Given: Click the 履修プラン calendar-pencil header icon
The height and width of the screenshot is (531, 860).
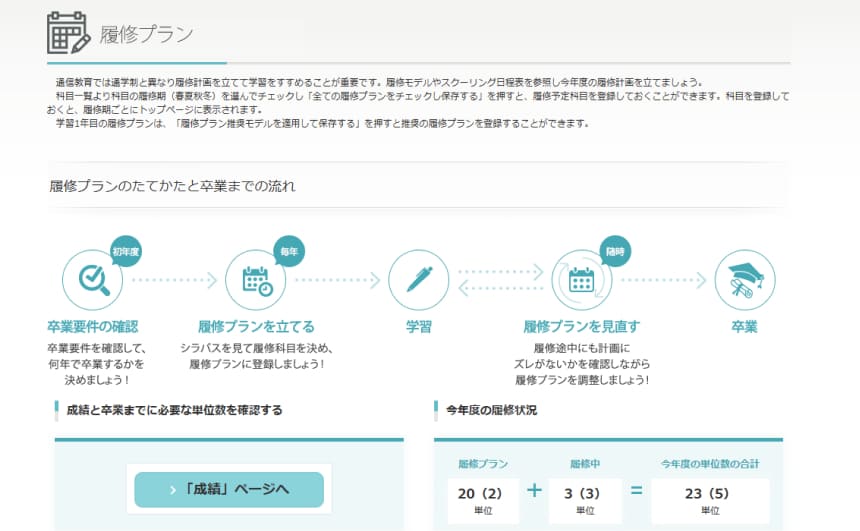Looking at the screenshot, I should tap(69, 33).
